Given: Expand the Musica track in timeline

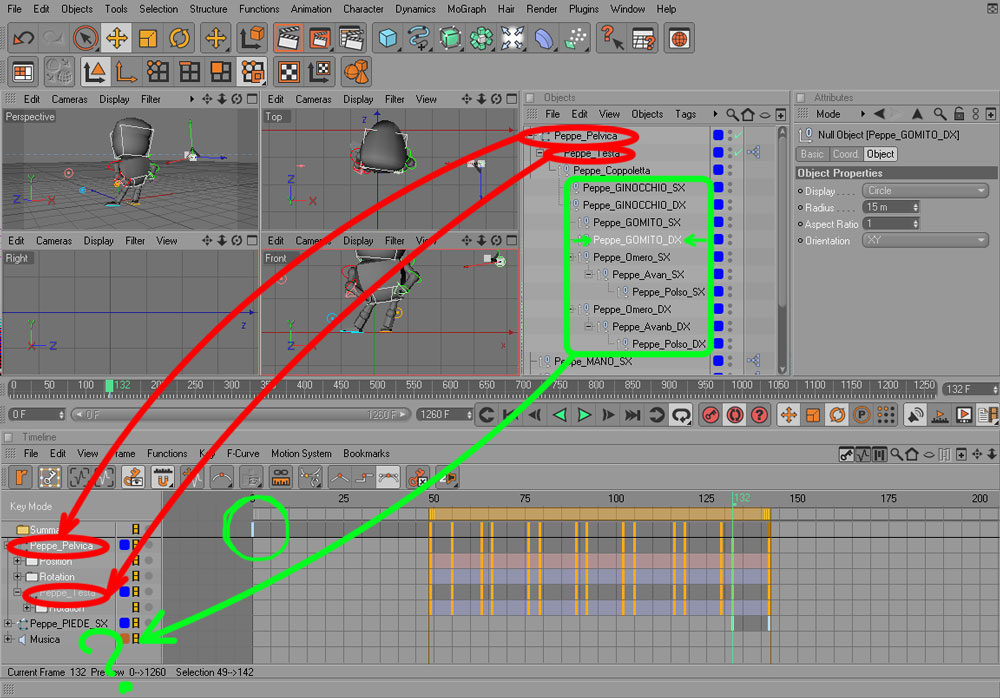Looking at the screenshot, I should coord(8,639).
